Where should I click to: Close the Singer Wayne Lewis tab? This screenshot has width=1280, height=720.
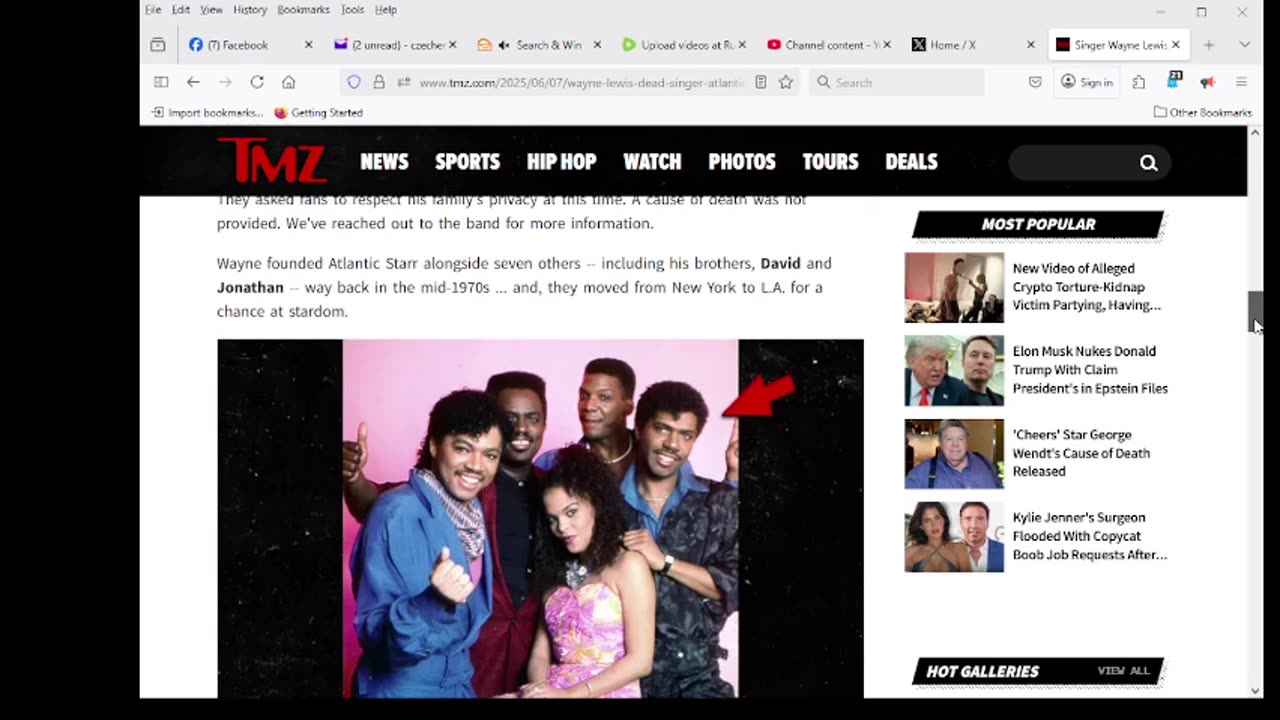click(1176, 45)
